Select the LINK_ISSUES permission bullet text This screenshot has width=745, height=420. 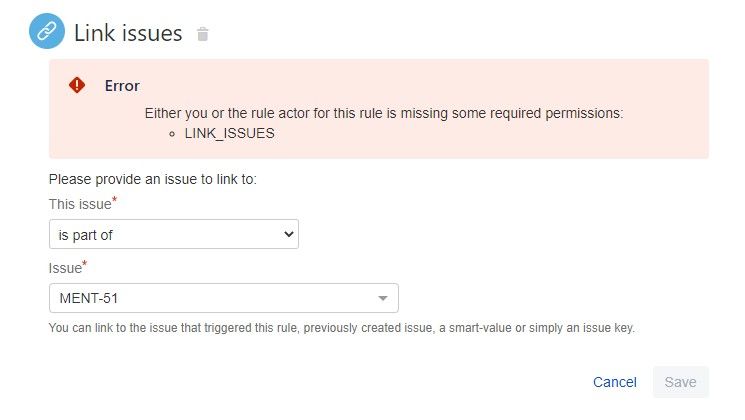coord(229,134)
